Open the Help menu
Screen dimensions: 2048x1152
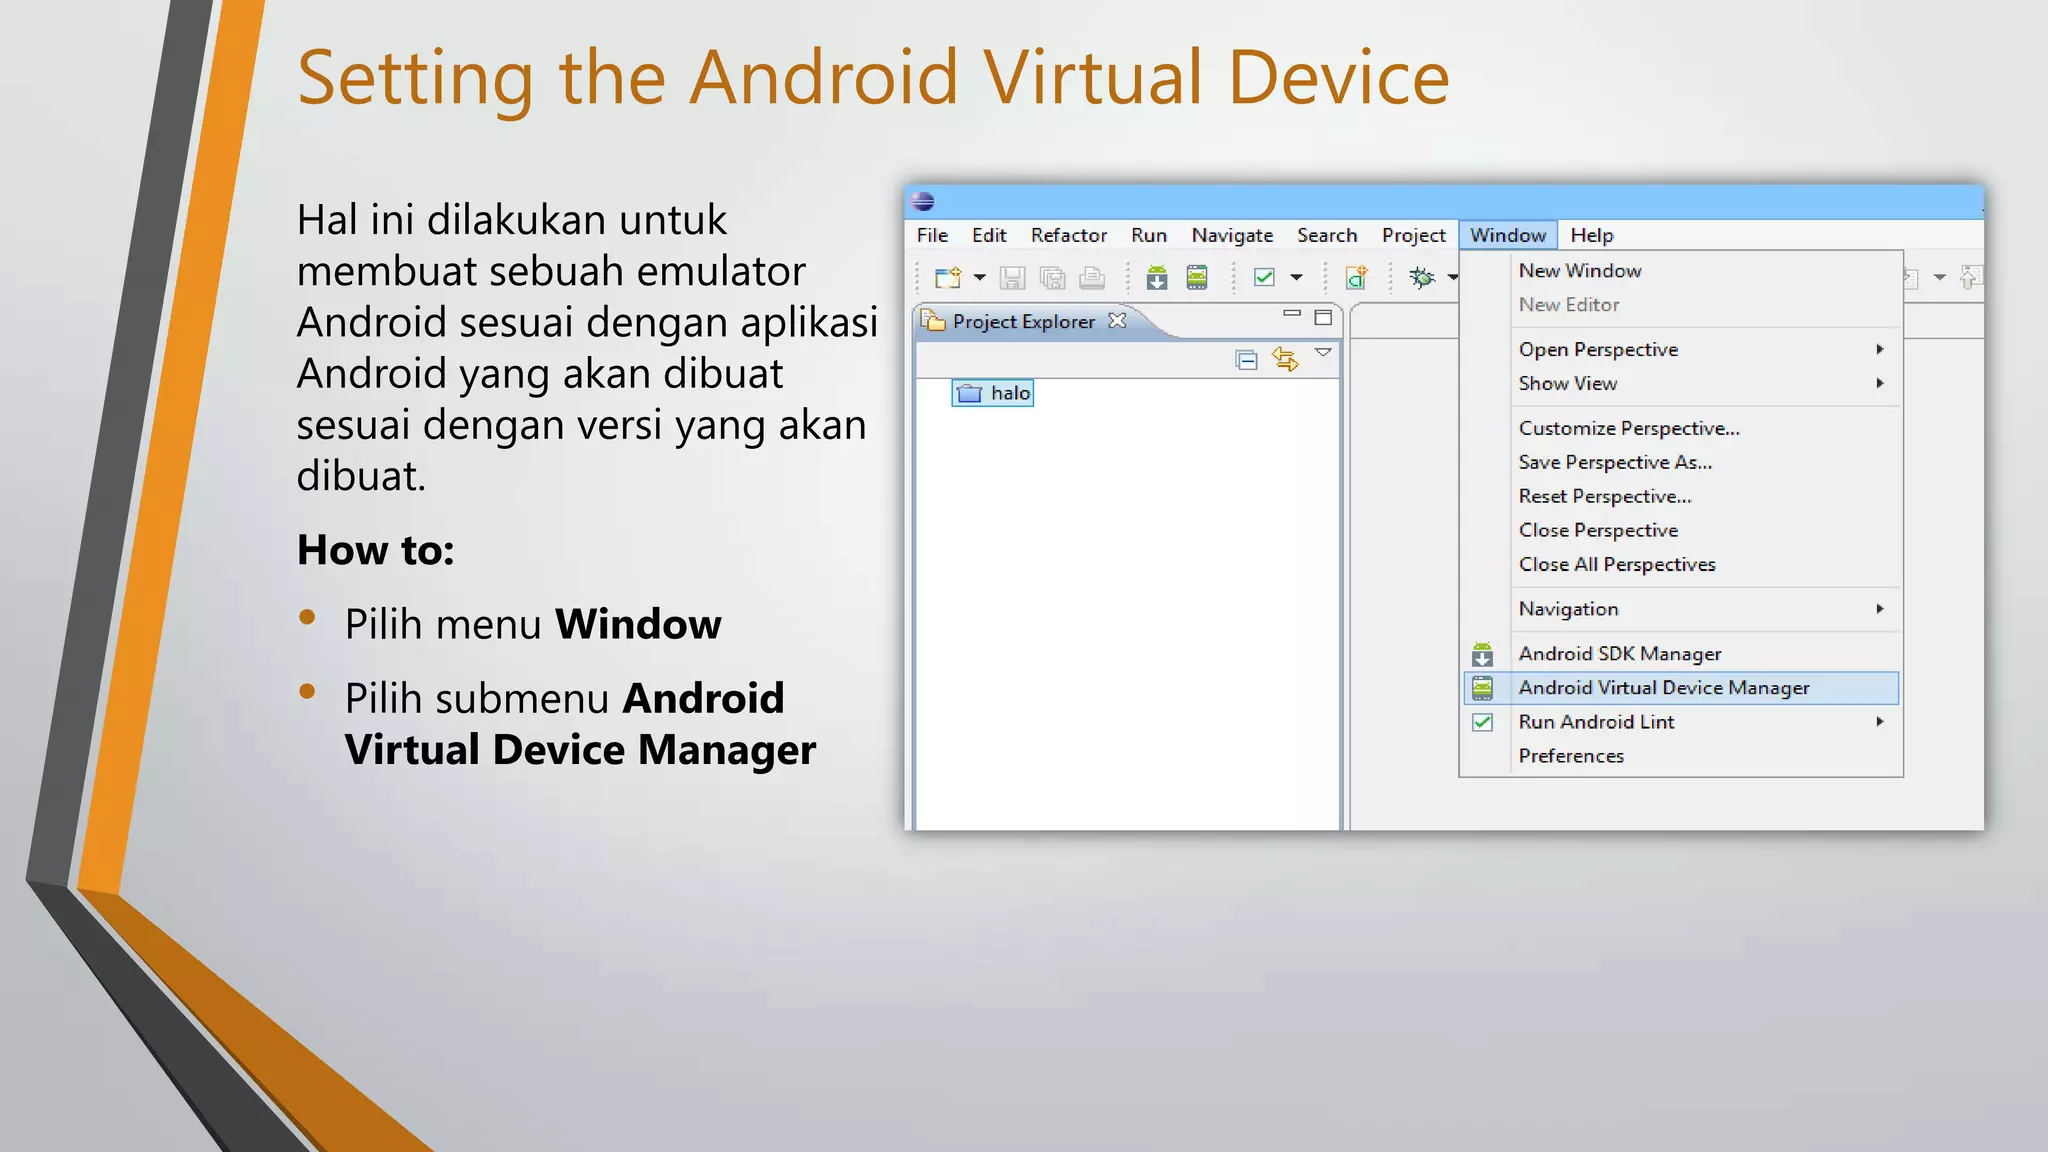[1591, 235]
